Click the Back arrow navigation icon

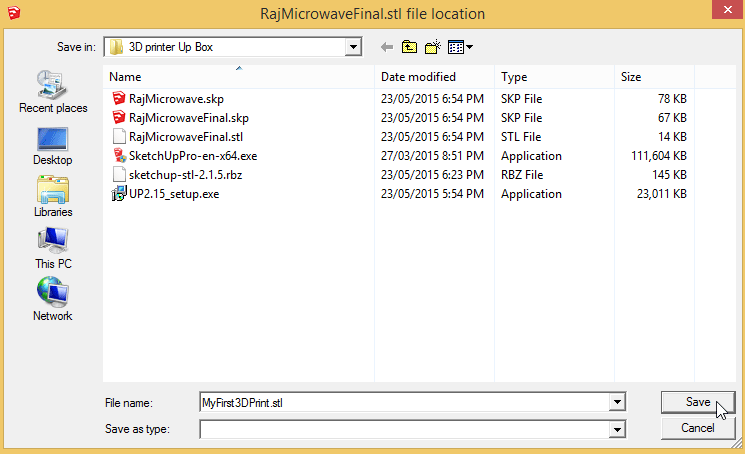387,47
